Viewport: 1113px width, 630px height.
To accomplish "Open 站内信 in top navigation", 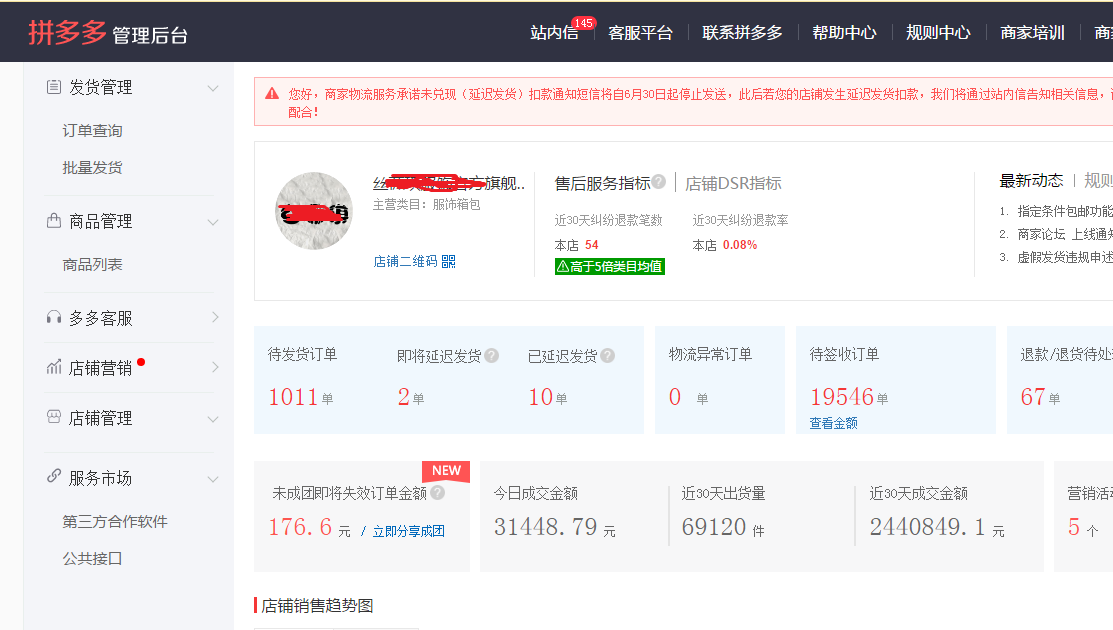I will coord(554,33).
